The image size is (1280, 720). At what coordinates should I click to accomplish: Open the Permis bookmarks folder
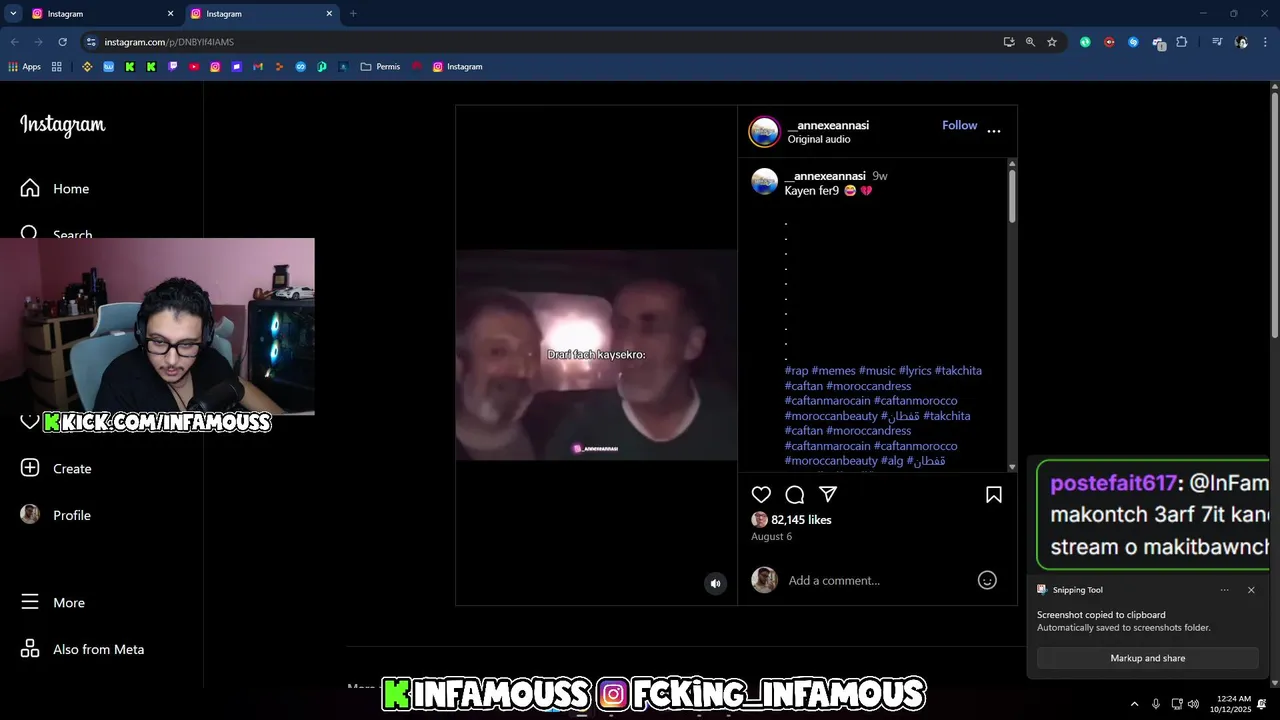(x=380, y=67)
